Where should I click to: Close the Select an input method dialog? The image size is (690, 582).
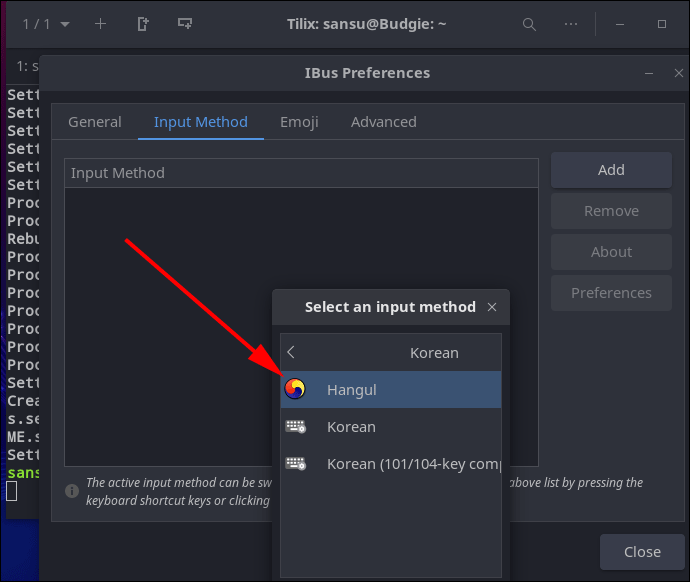tap(492, 307)
